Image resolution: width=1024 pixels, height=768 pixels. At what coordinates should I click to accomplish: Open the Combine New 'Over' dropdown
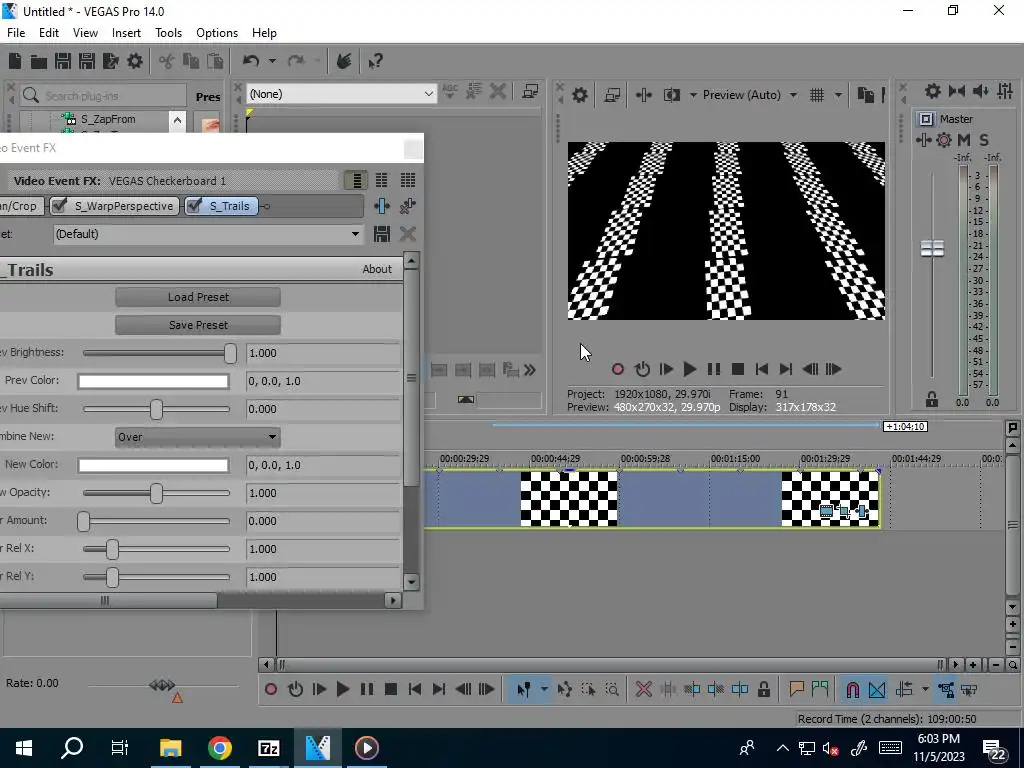click(x=198, y=437)
